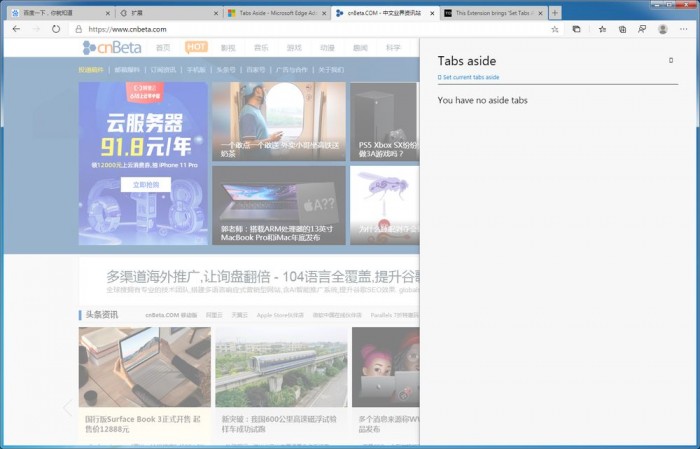Open the Tabs aside panel options icon
700x449 pixels.
click(671, 61)
